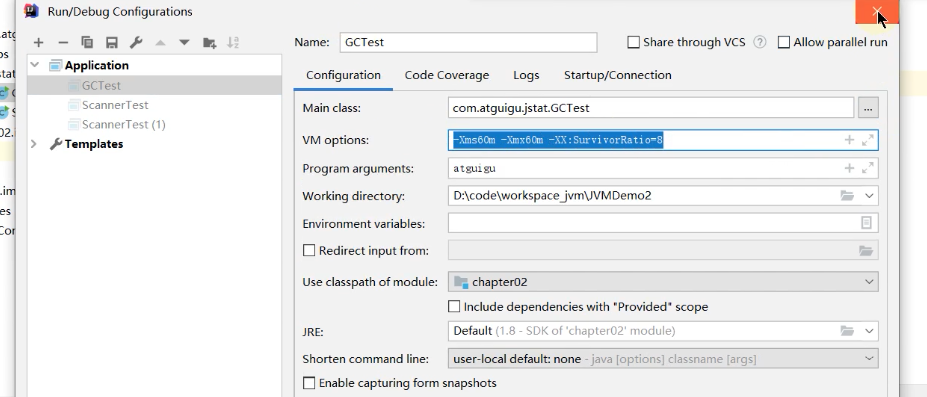Add a new configuration with plus icon
927x397 pixels.
tap(38, 43)
